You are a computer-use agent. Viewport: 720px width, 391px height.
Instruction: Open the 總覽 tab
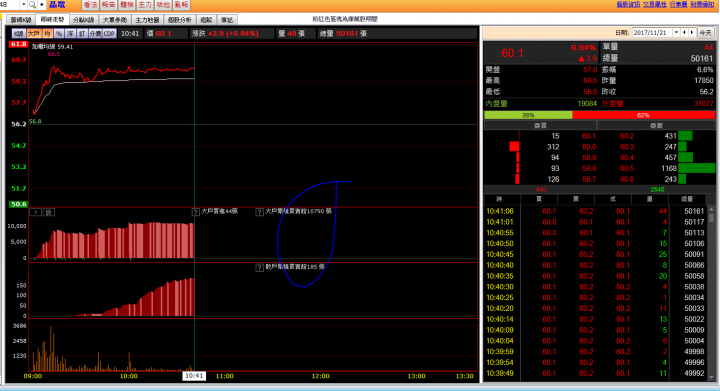click(x=207, y=20)
